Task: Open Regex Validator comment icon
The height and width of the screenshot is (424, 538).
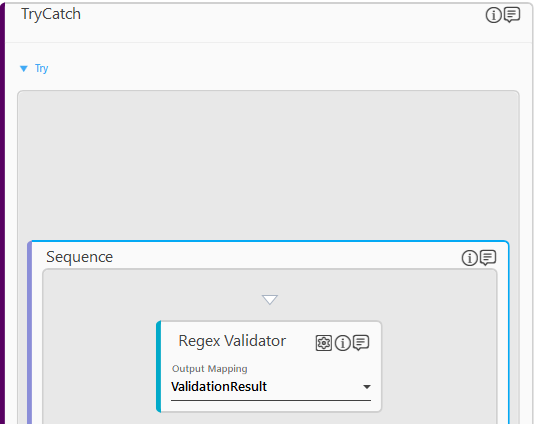Action: pyautogui.click(x=361, y=343)
